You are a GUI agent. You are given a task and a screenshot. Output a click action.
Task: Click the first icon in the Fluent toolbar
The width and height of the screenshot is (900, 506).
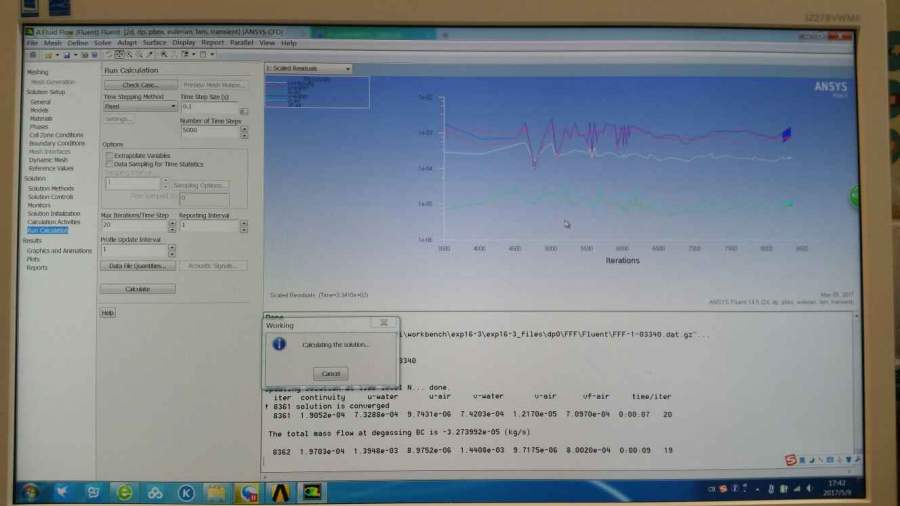coord(33,55)
